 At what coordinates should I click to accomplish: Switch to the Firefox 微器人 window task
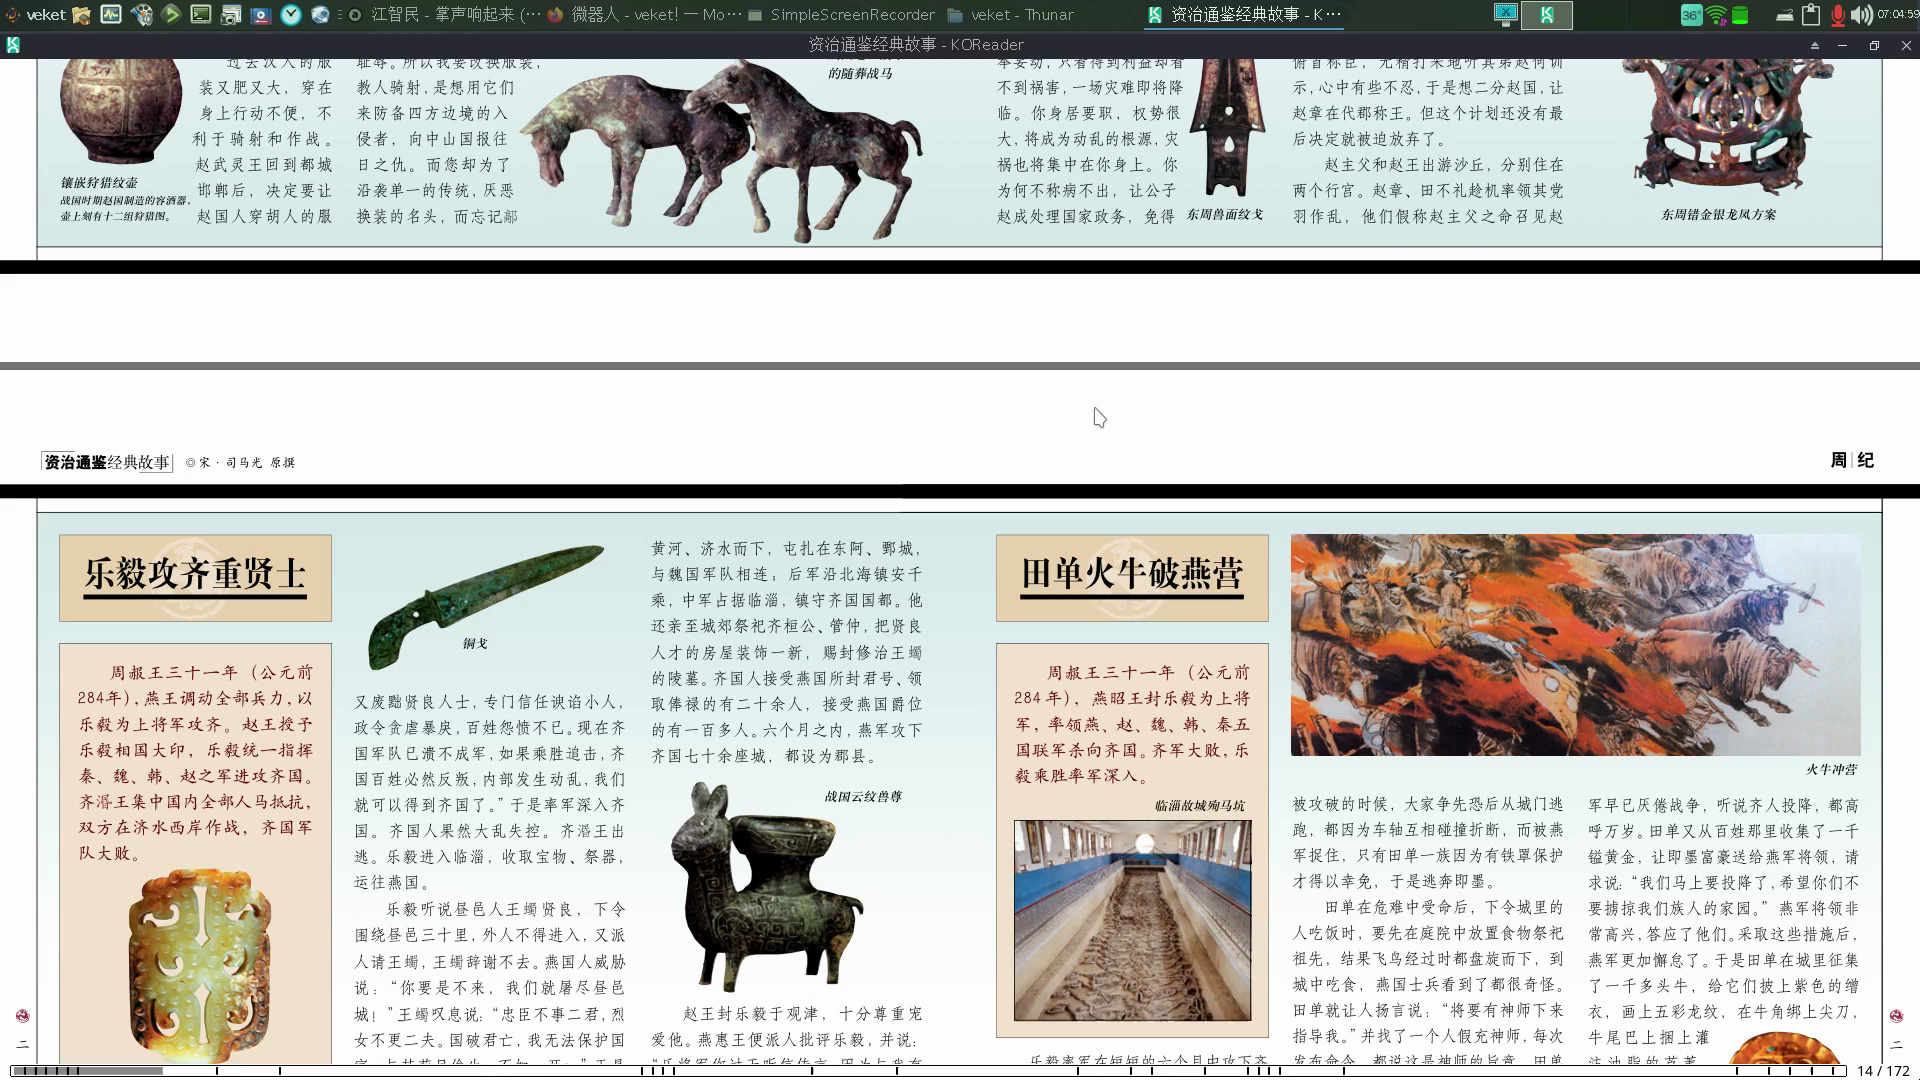tap(646, 15)
